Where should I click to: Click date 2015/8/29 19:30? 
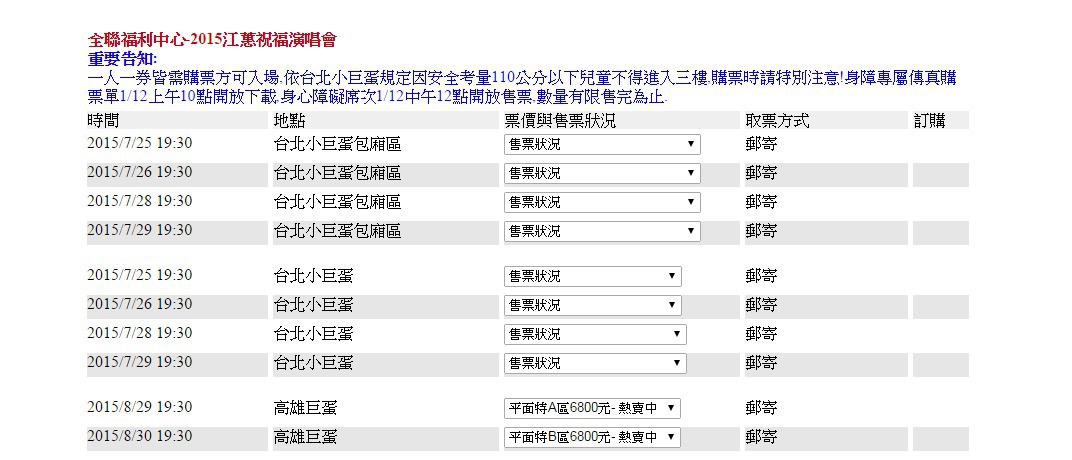tap(139, 407)
